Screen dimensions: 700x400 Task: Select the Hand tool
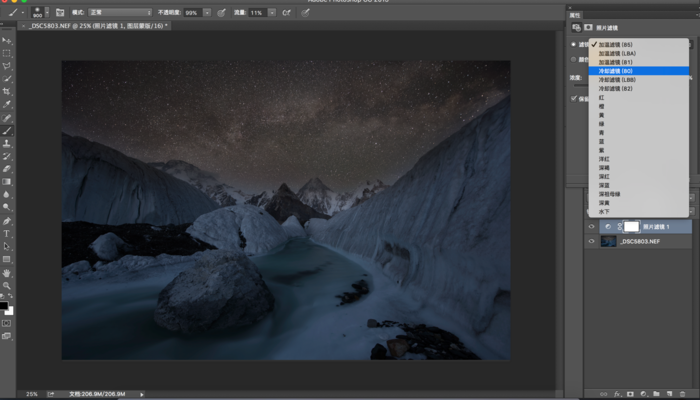(7, 272)
